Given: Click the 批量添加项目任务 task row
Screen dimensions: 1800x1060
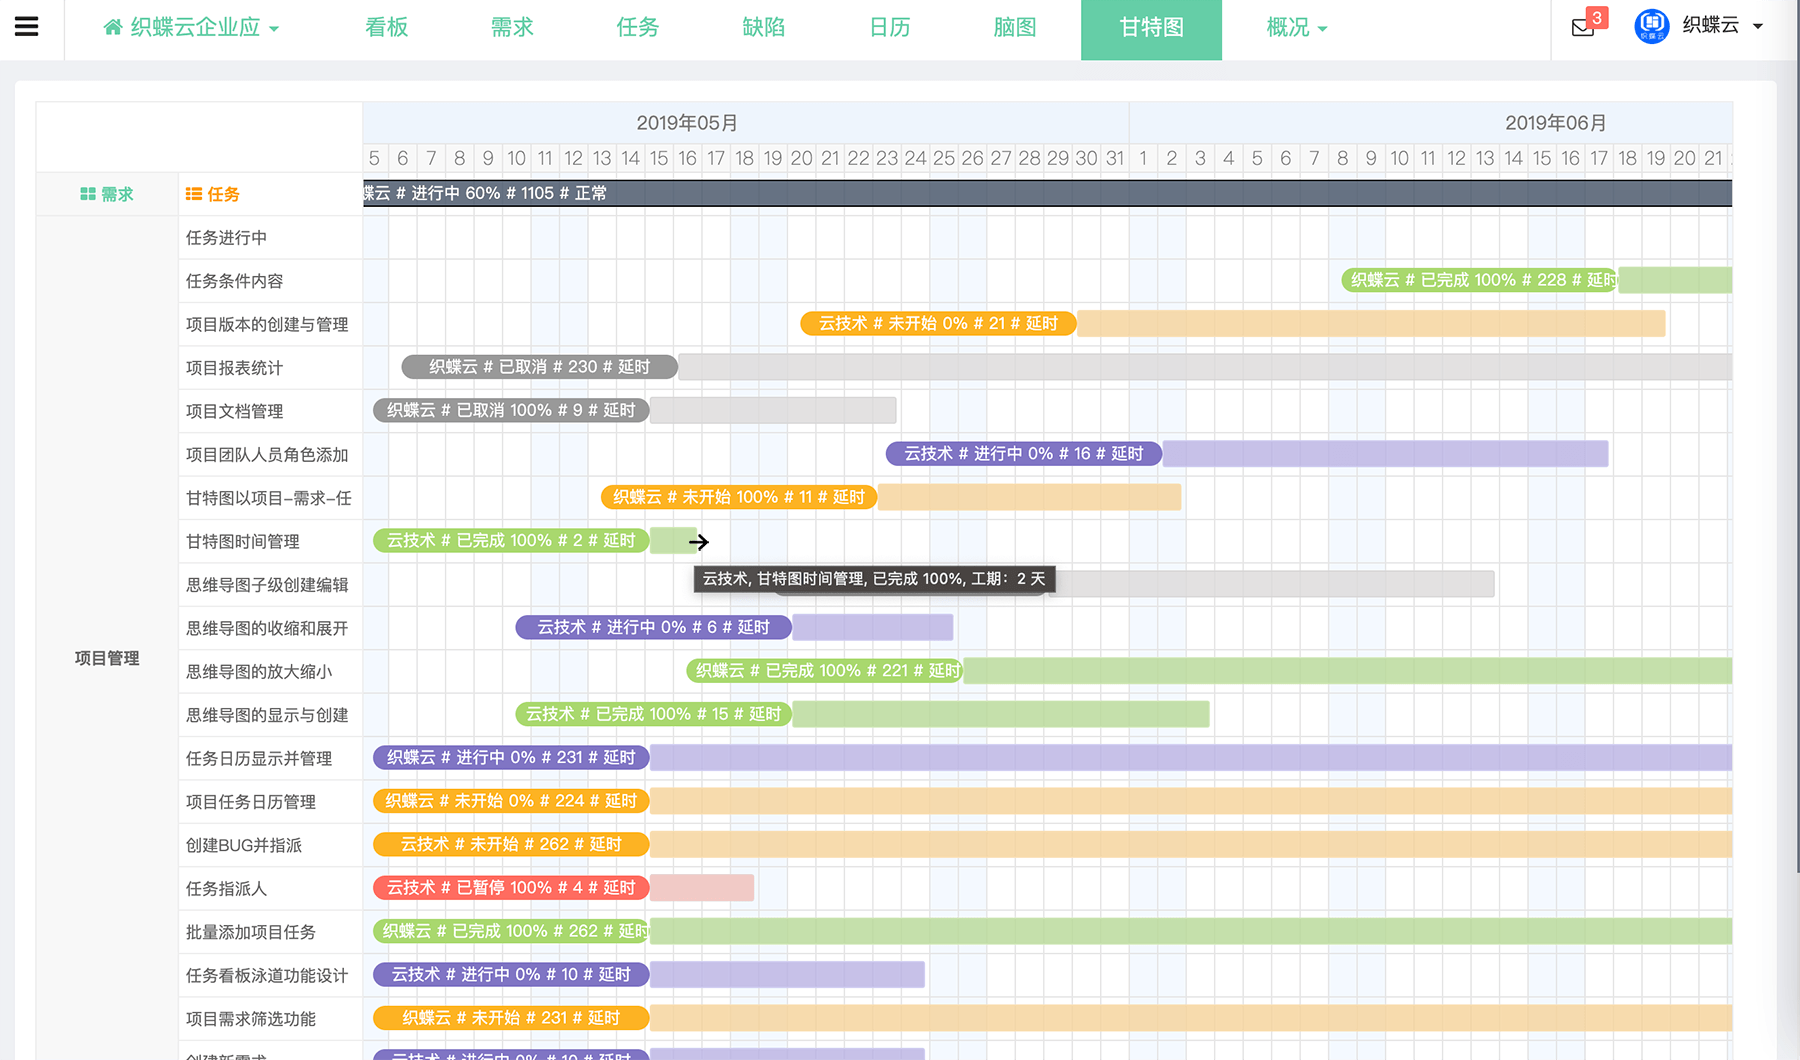Looking at the screenshot, I should pyautogui.click(x=270, y=932).
